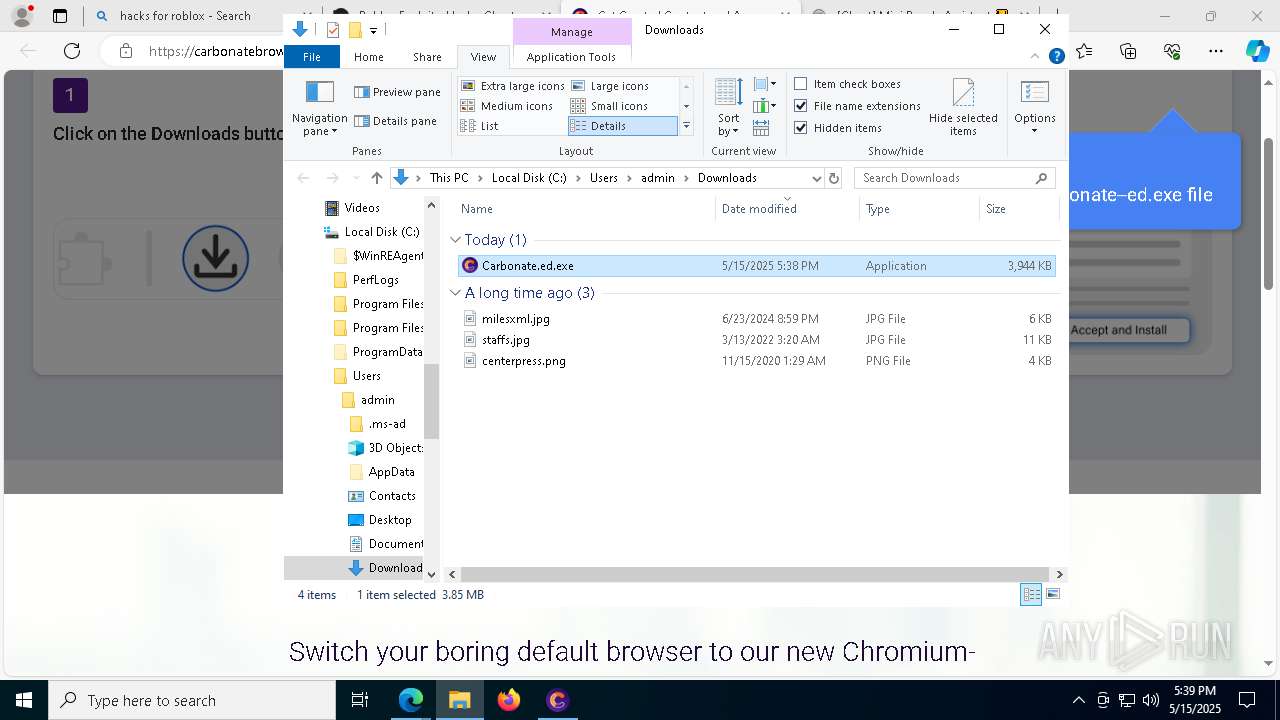Open Customize Quick Access Toolbar dropdown
The image size is (1280, 720).
tap(373, 31)
